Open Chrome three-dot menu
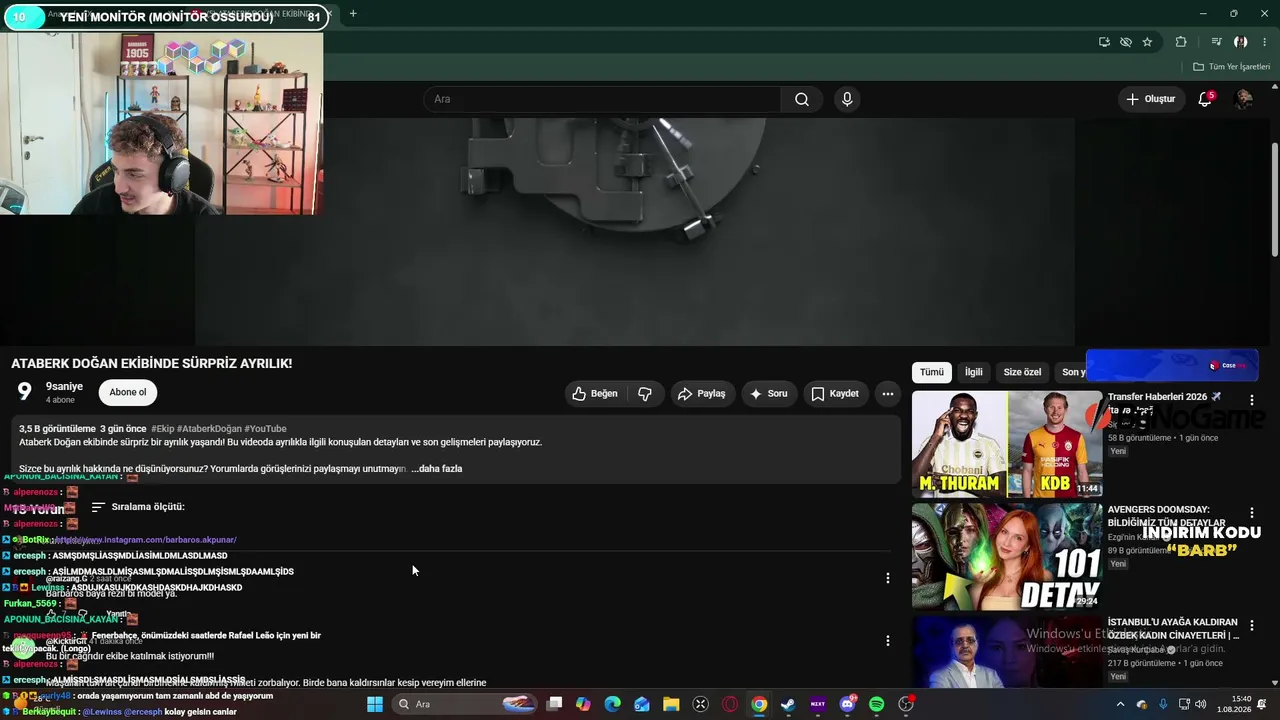 coord(1263,42)
